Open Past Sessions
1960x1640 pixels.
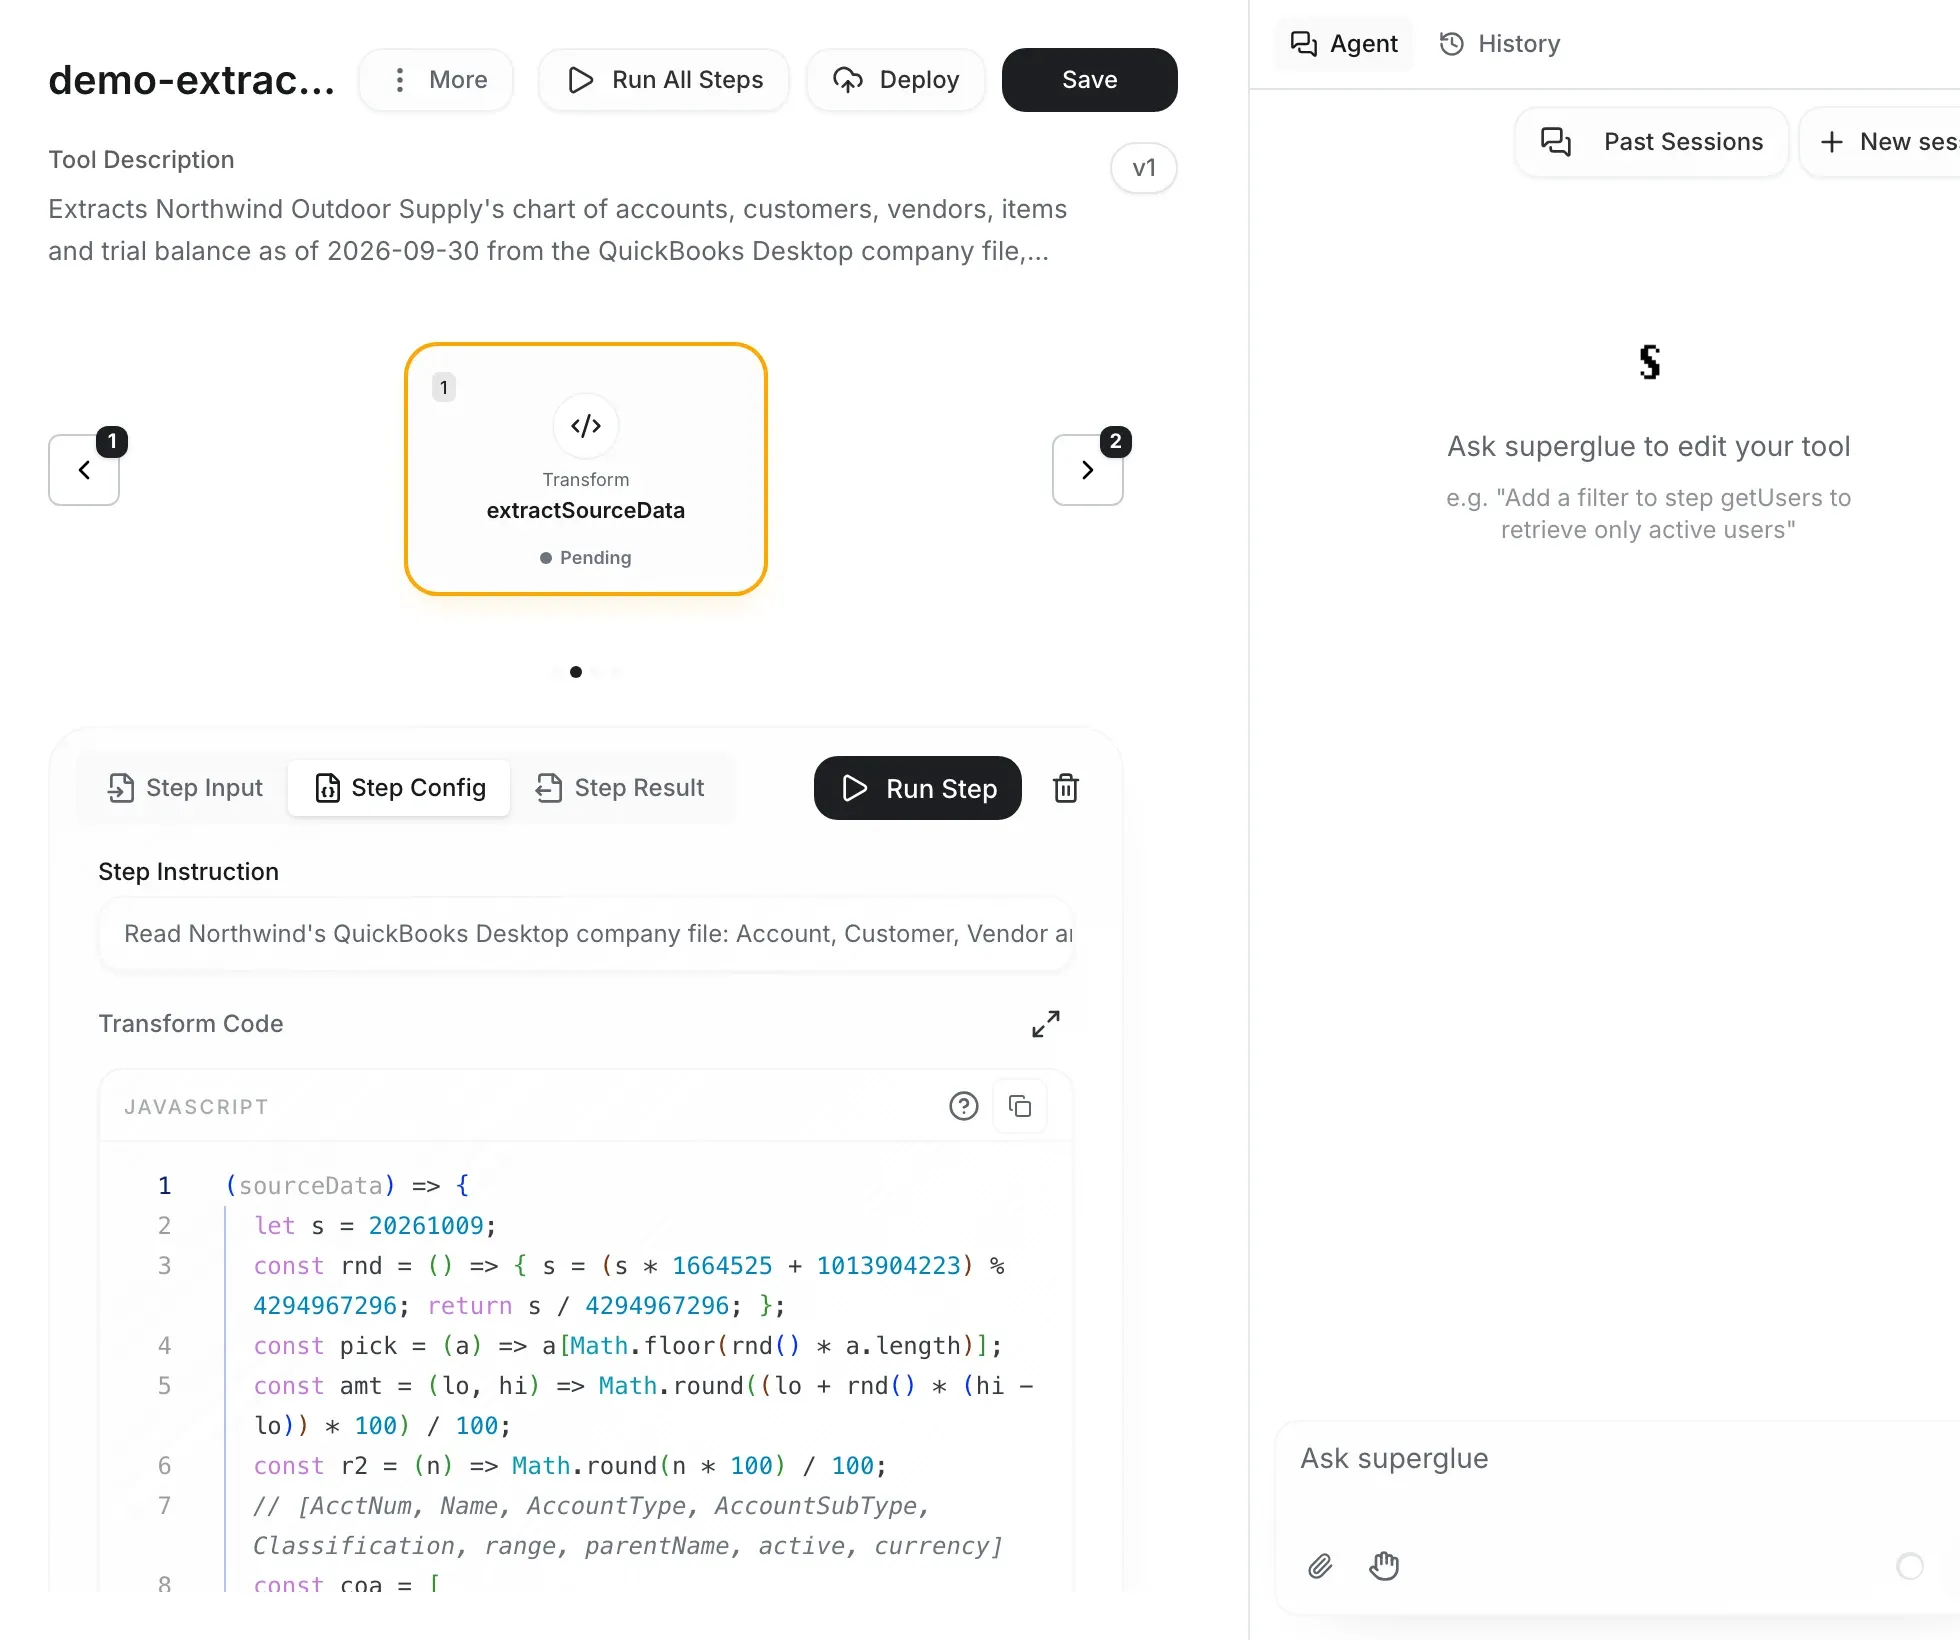[1652, 142]
